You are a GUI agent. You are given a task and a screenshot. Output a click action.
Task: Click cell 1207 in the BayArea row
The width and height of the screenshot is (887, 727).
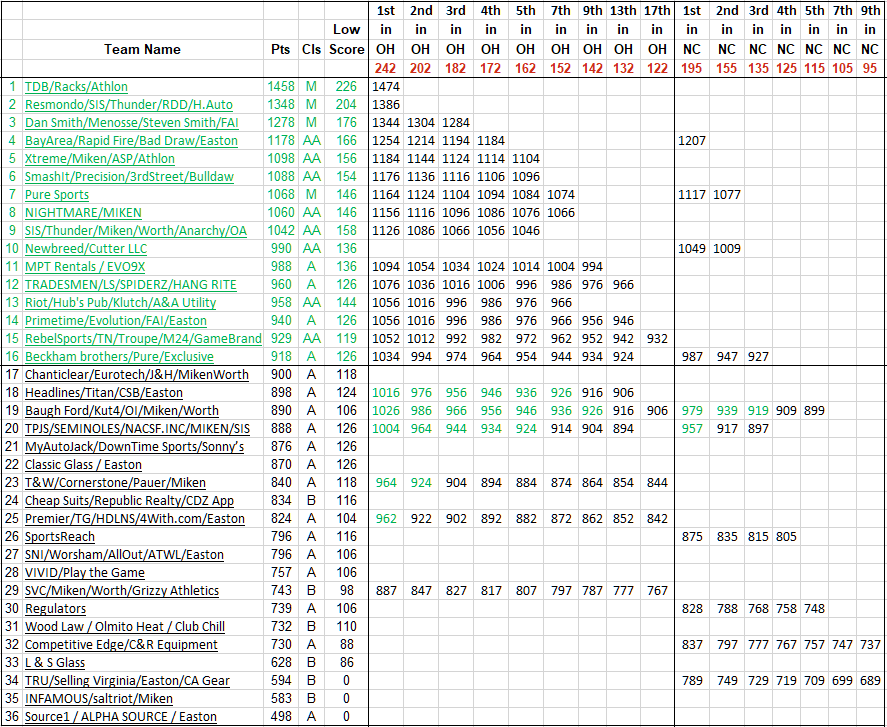tap(691, 141)
